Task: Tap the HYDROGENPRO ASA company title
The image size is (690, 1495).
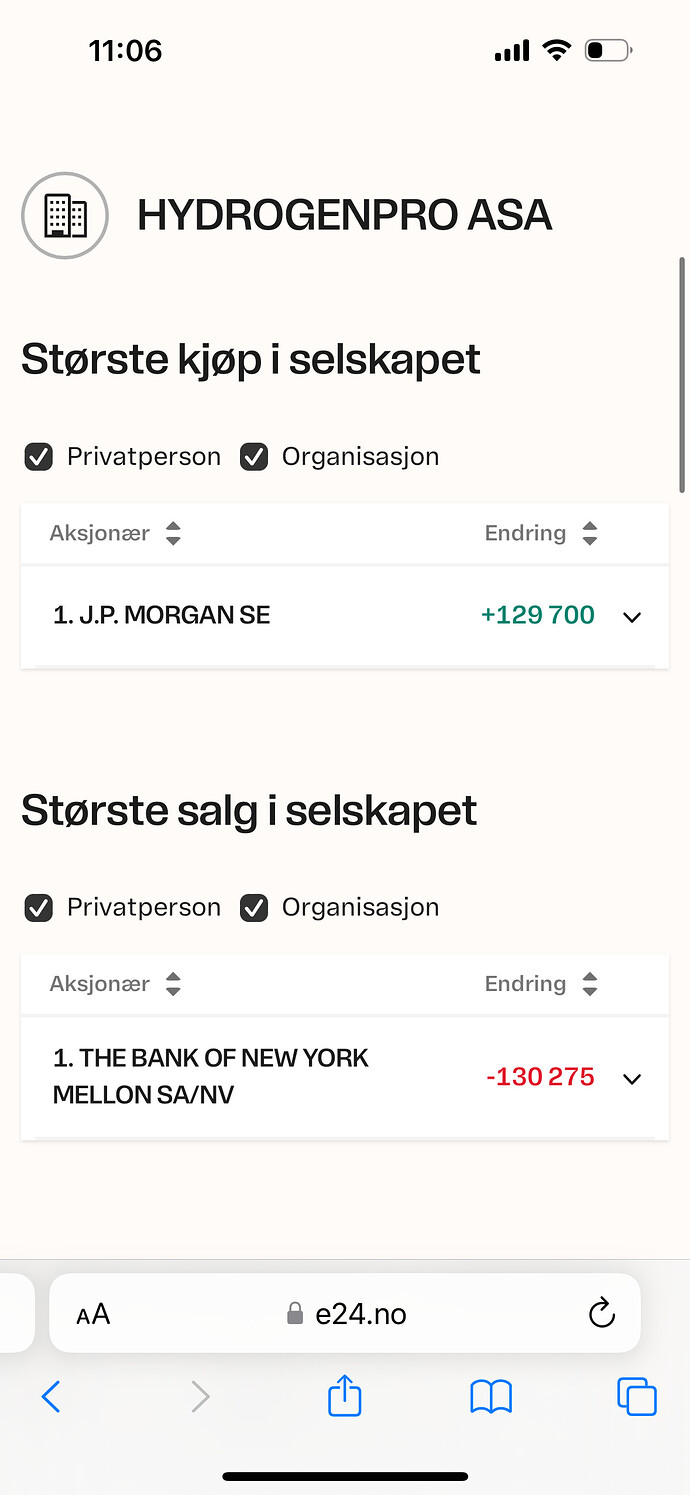Action: (x=344, y=216)
